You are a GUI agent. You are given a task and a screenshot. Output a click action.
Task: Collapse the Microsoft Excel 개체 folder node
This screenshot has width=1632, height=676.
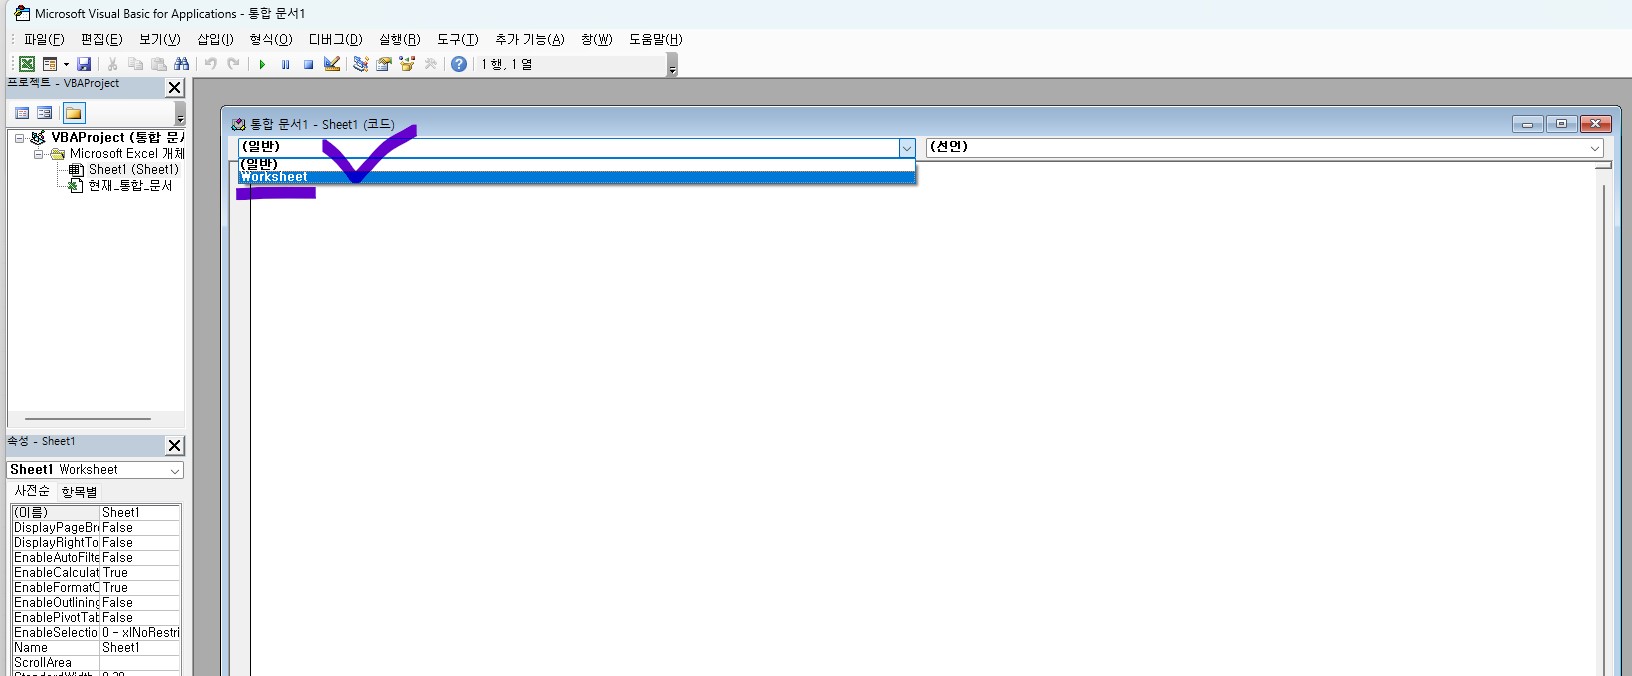tap(38, 154)
